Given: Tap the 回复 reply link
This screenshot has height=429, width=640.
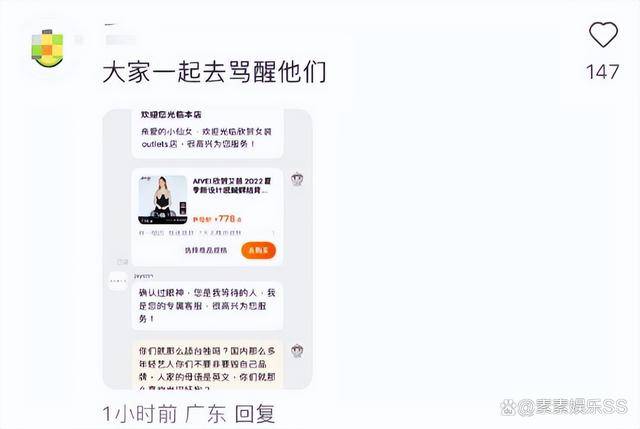Looking at the screenshot, I should click(x=254, y=414).
